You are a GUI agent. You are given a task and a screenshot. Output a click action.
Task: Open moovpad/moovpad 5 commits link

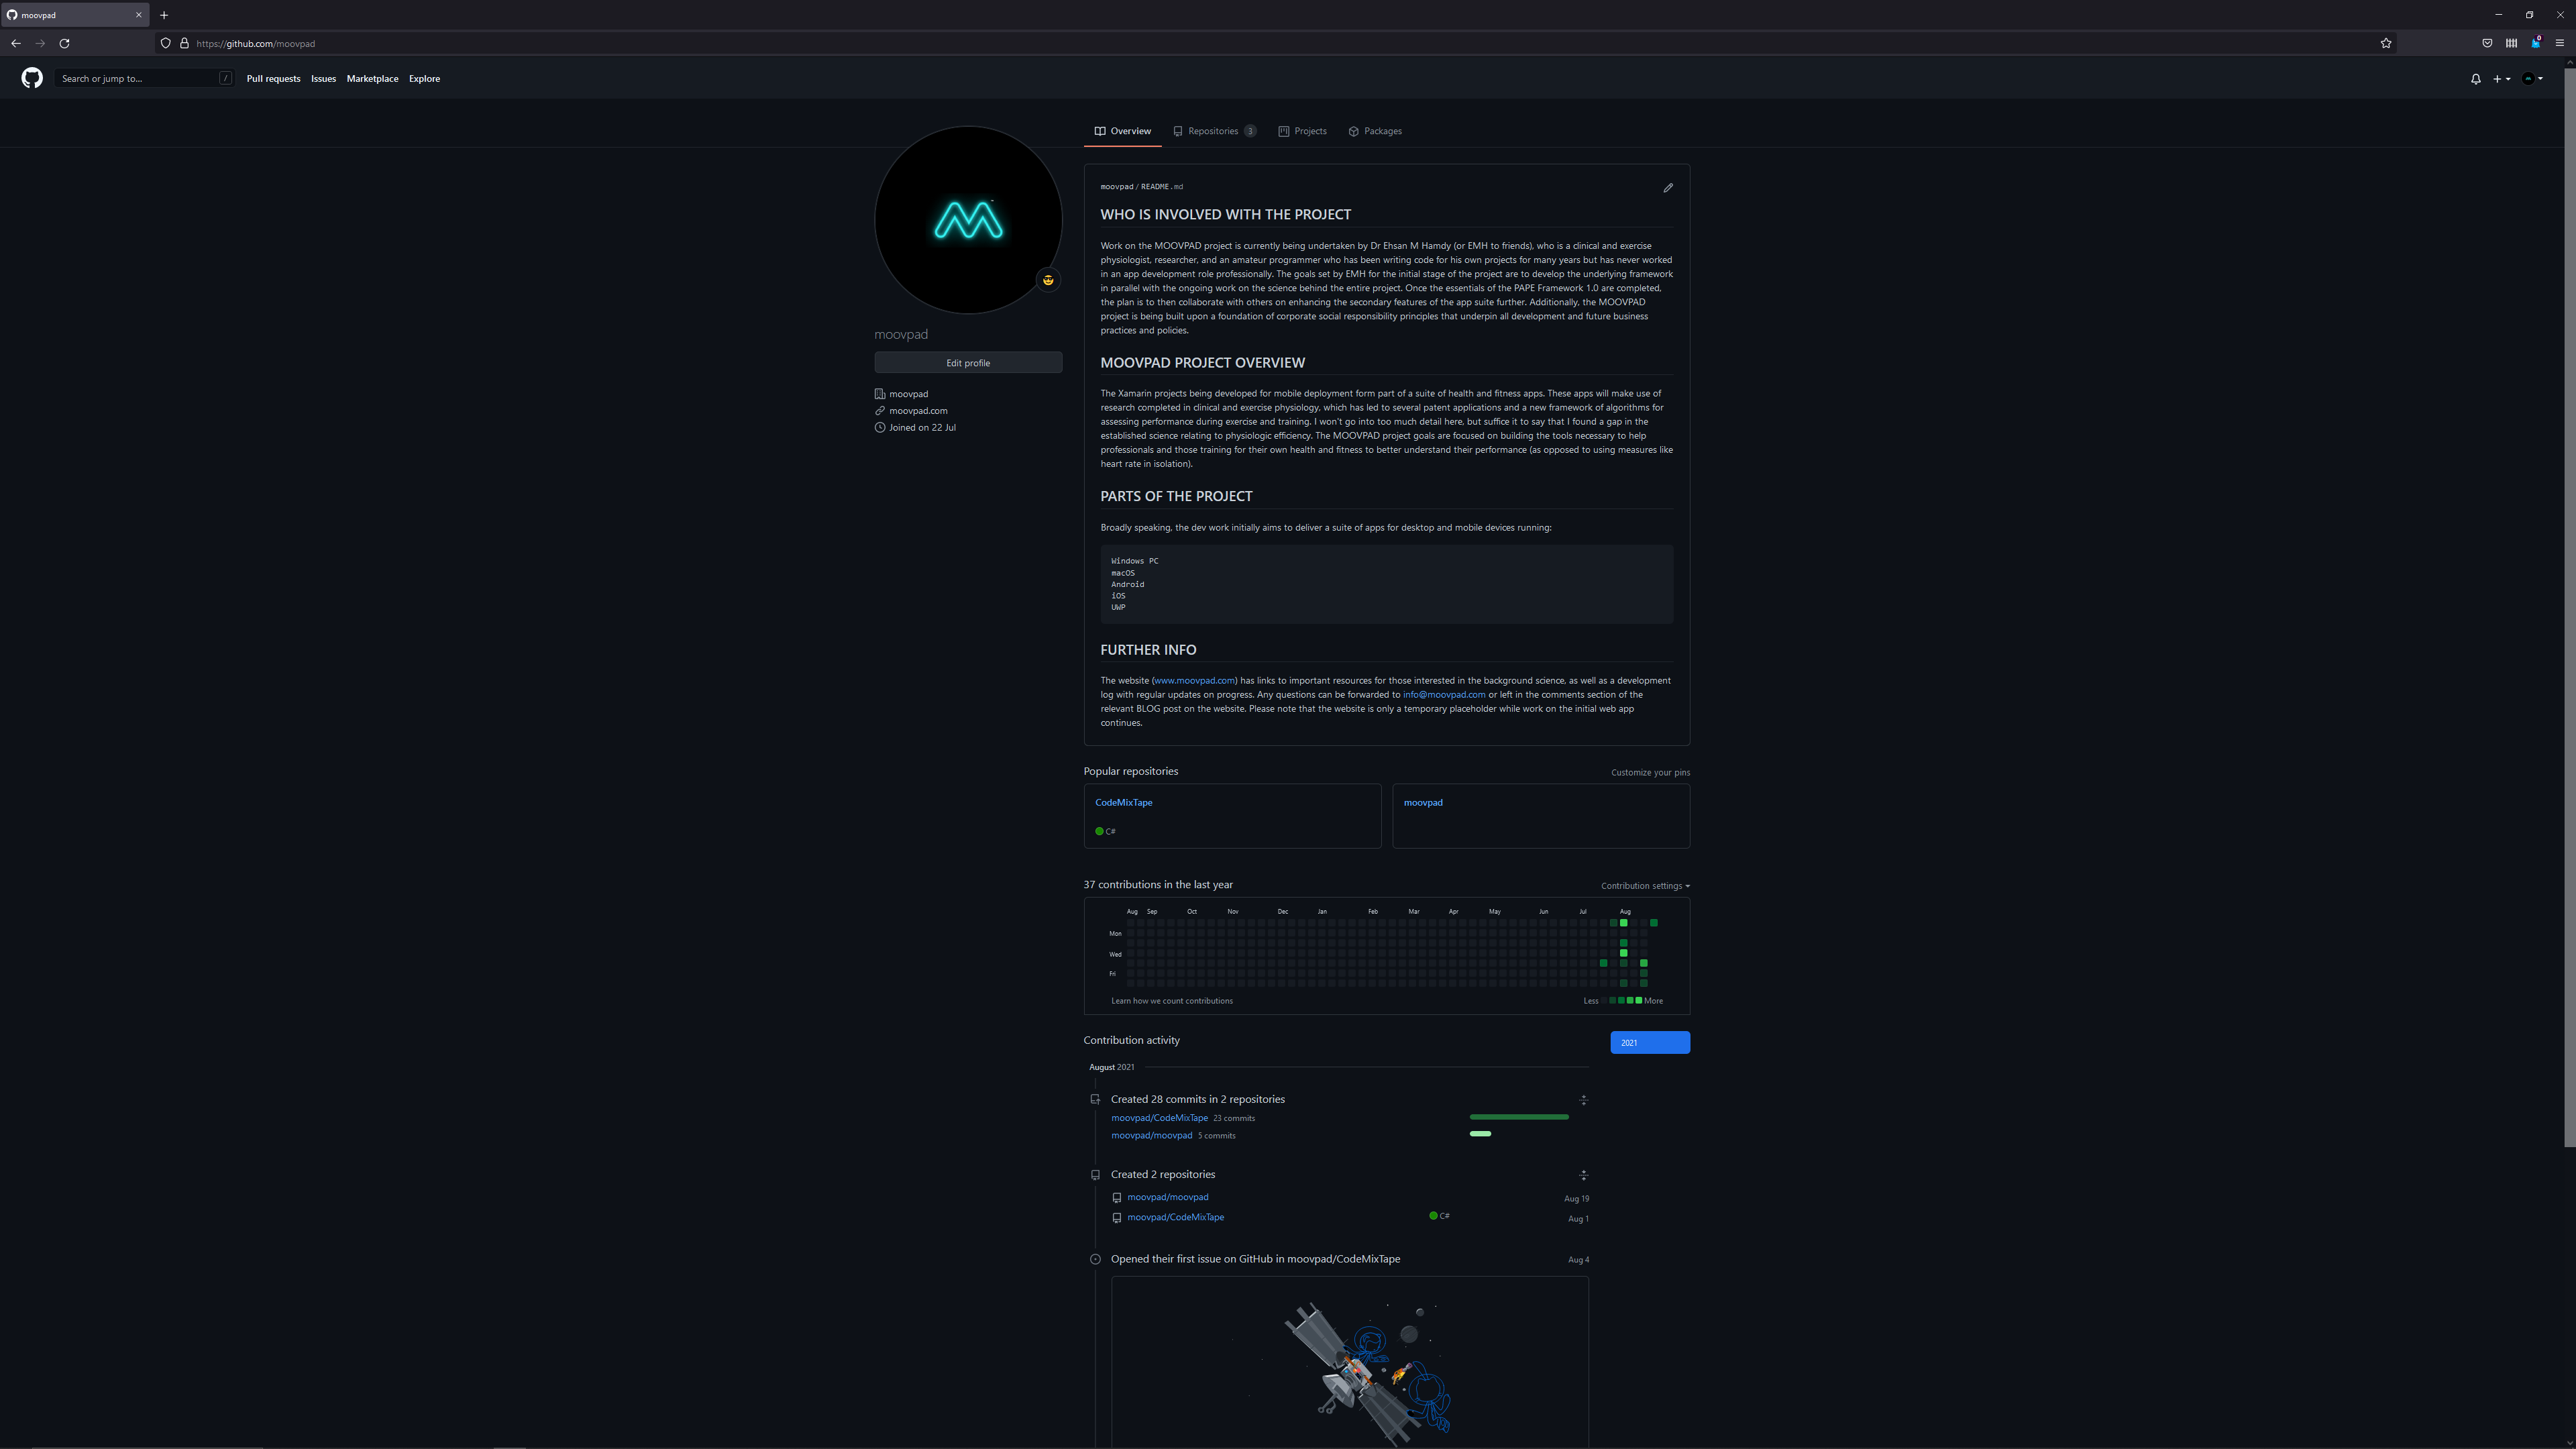(1151, 1136)
